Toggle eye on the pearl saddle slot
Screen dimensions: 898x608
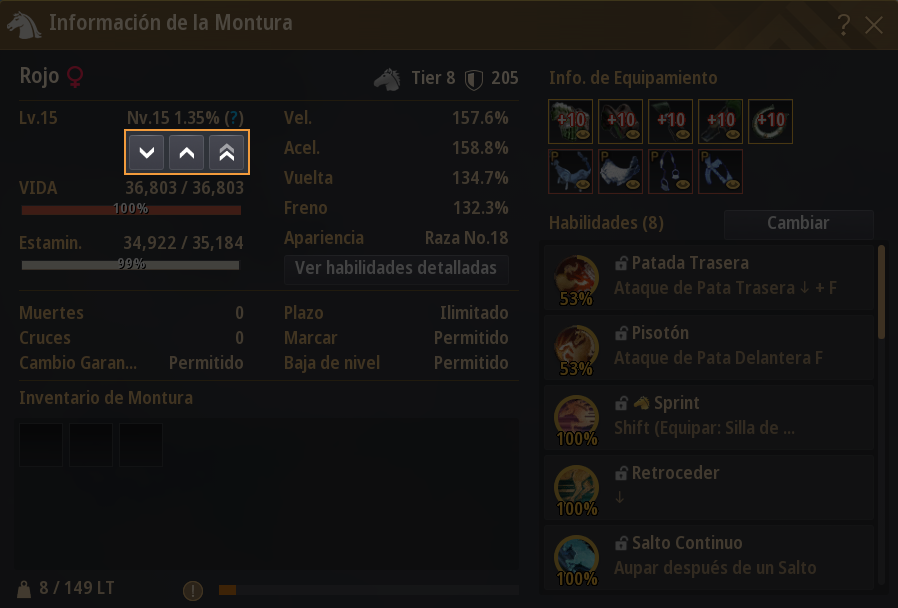tap(633, 184)
